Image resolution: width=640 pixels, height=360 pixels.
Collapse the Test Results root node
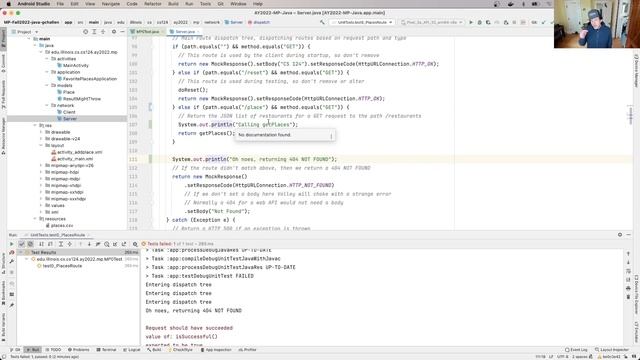pos(21,252)
